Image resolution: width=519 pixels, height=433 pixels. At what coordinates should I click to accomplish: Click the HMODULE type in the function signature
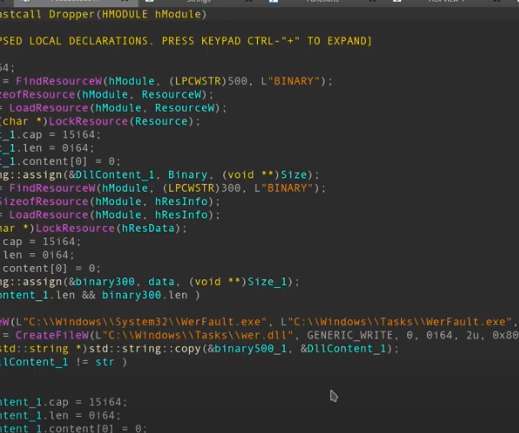point(125,14)
